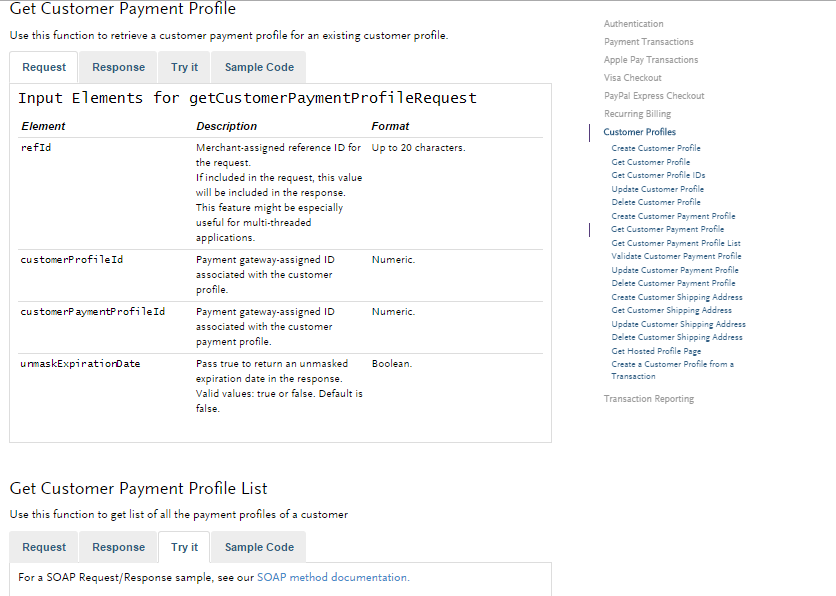The width and height of the screenshot is (836, 596).
Task: Open Transaction Reporting section
Action: tap(647, 398)
